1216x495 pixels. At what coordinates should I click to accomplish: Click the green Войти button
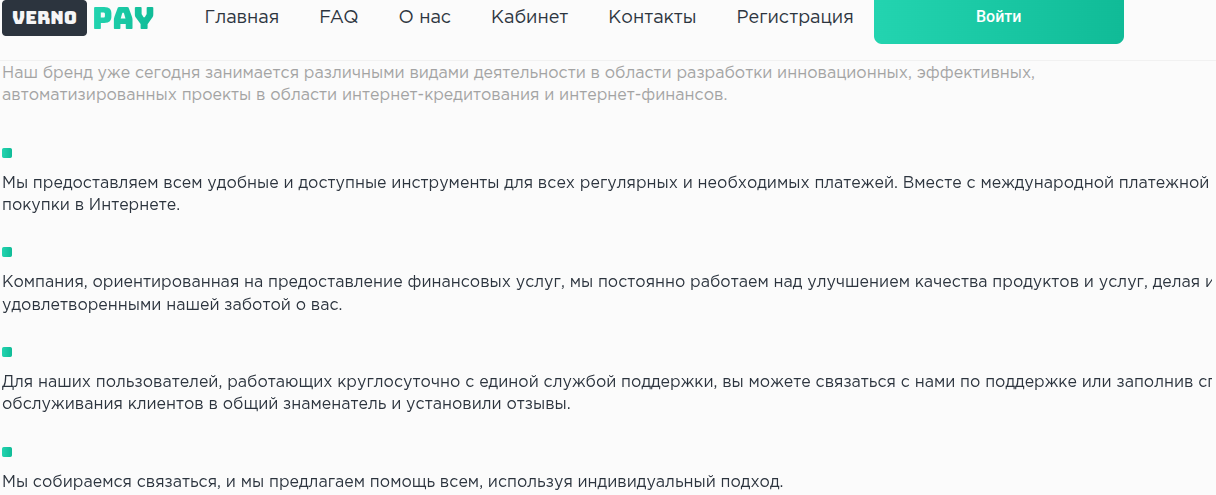tap(999, 18)
